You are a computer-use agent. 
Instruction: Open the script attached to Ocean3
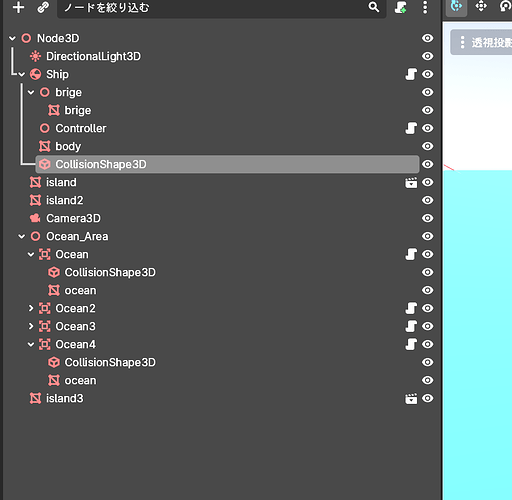pyautogui.click(x=411, y=326)
